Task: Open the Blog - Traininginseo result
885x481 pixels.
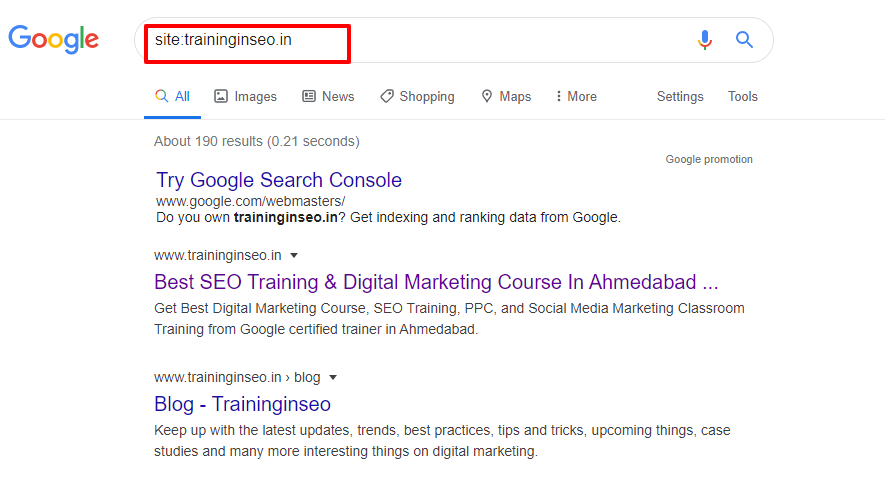Action: 242,404
